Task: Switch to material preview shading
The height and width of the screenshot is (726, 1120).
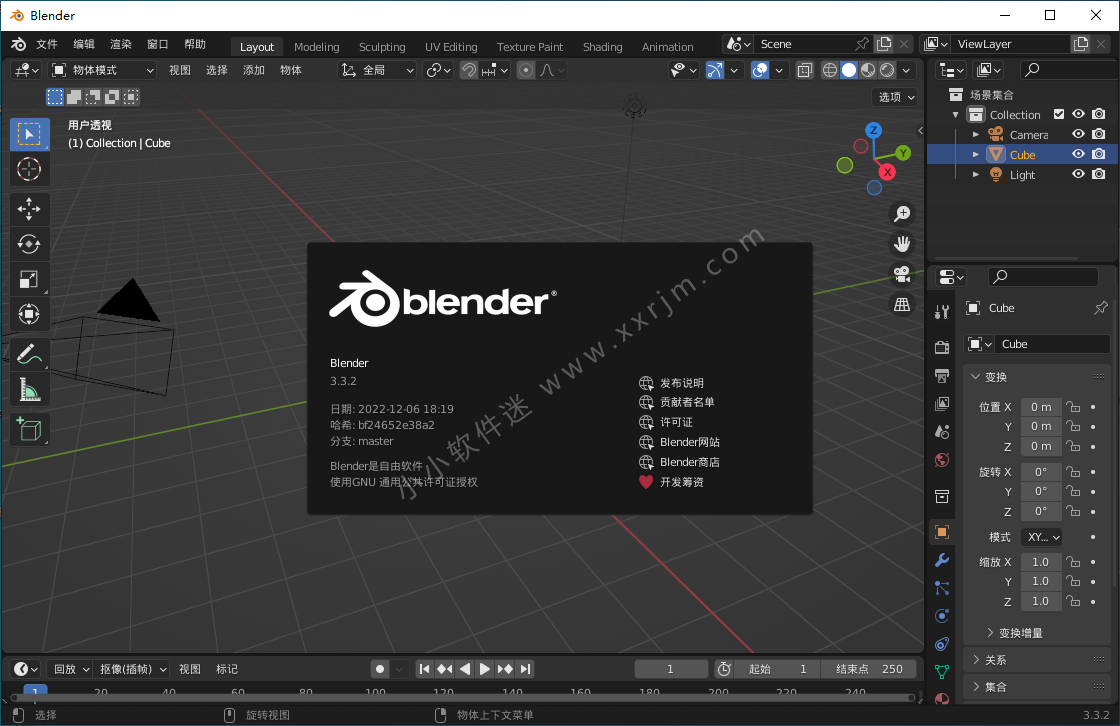Action: pos(868,70)
